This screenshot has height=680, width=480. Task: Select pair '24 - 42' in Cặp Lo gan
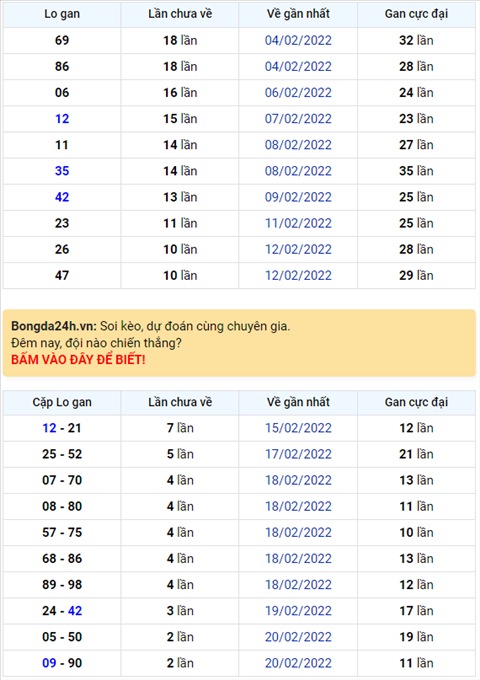tap(62, 611)
